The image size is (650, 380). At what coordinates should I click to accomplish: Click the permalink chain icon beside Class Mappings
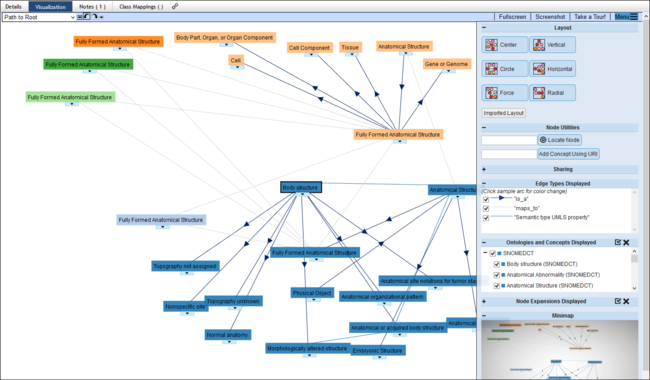point(175,6)
